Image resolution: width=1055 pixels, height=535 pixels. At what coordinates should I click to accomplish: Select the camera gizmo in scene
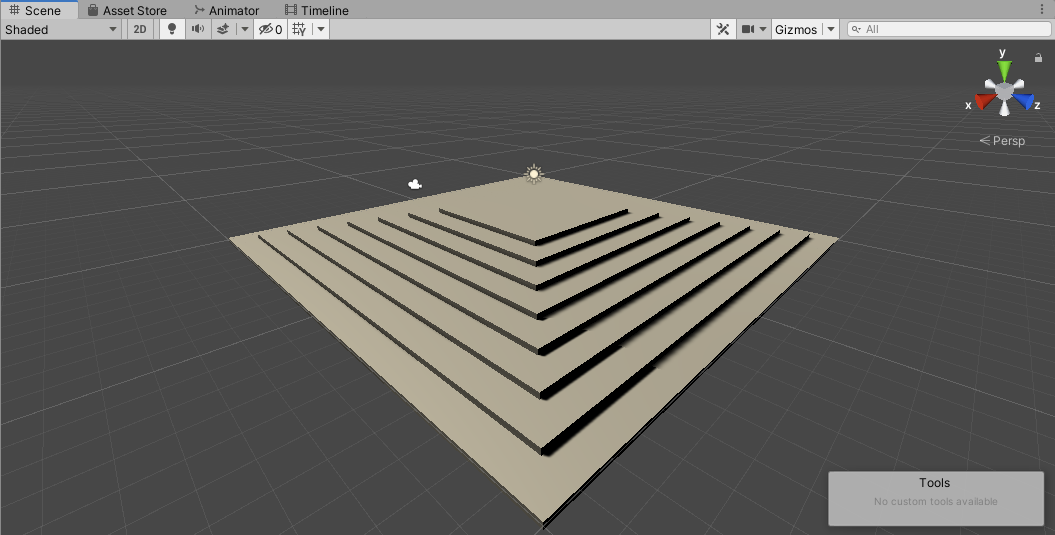click(x=415, y=184)
